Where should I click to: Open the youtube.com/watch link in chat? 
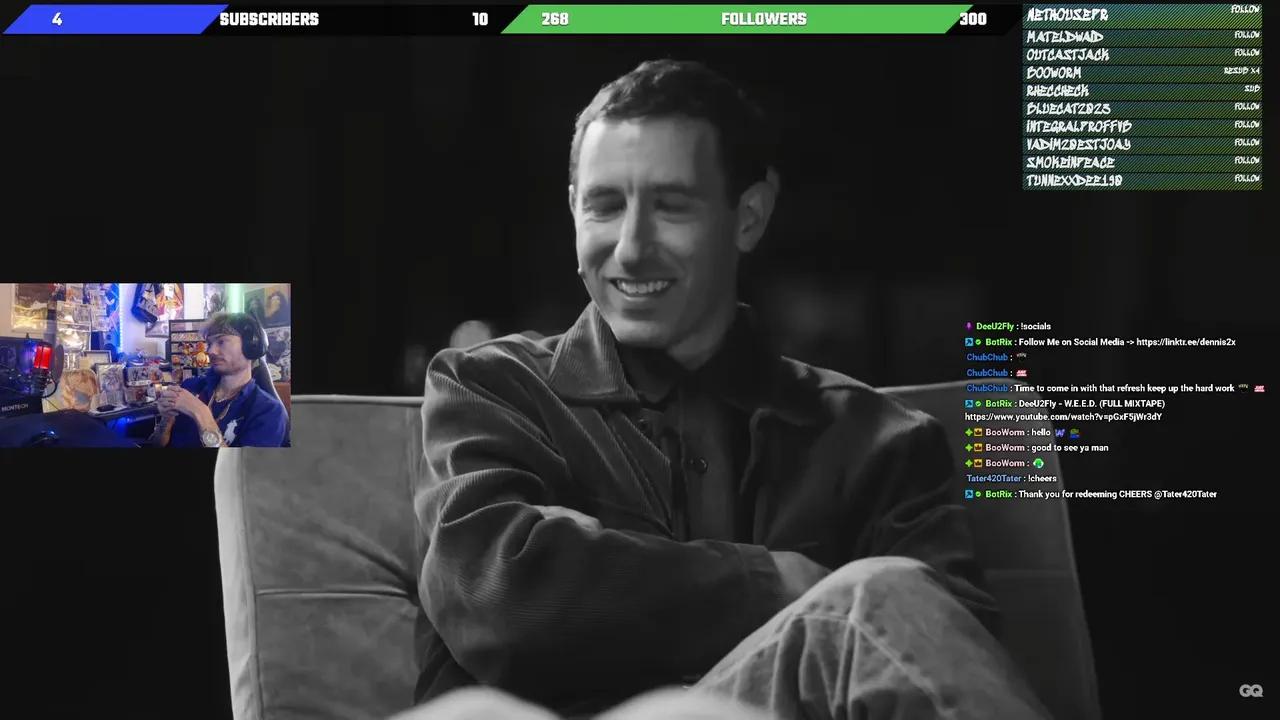[1063, 417]
